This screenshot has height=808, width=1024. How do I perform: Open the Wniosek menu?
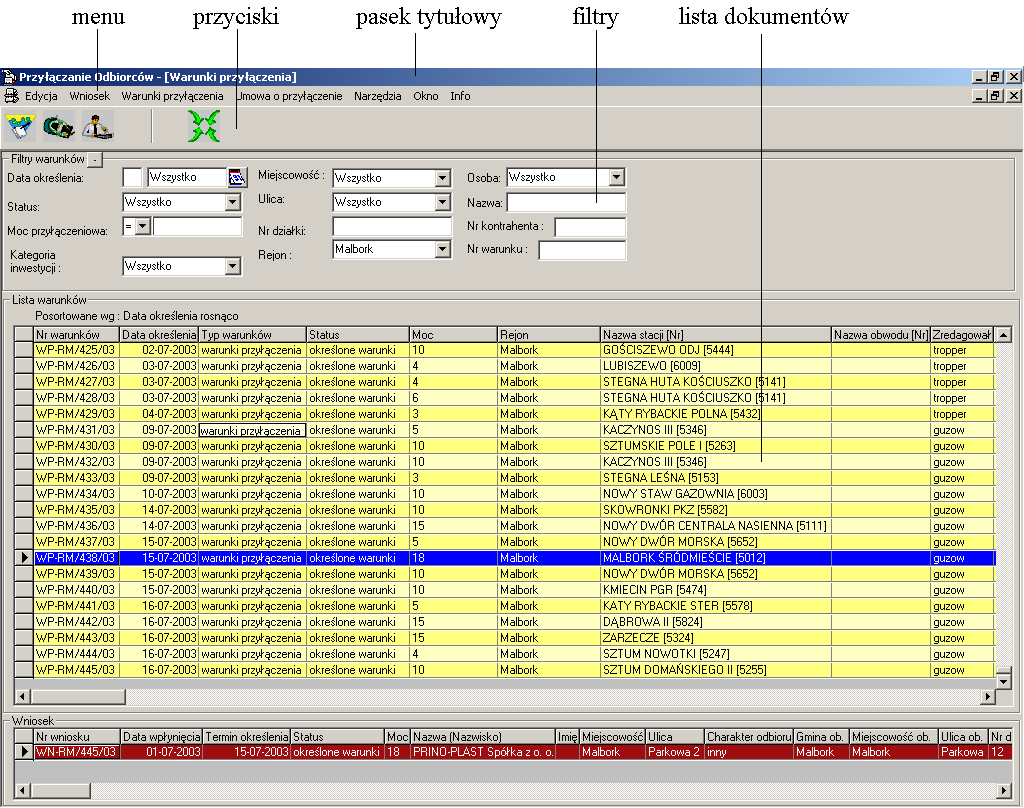tap(89, 96)
